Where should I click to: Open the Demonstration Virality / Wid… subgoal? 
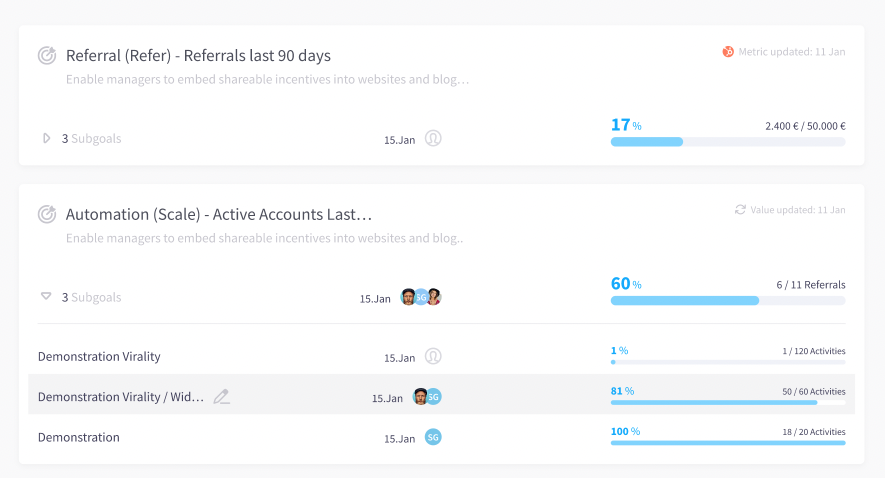tap(120, 397)
